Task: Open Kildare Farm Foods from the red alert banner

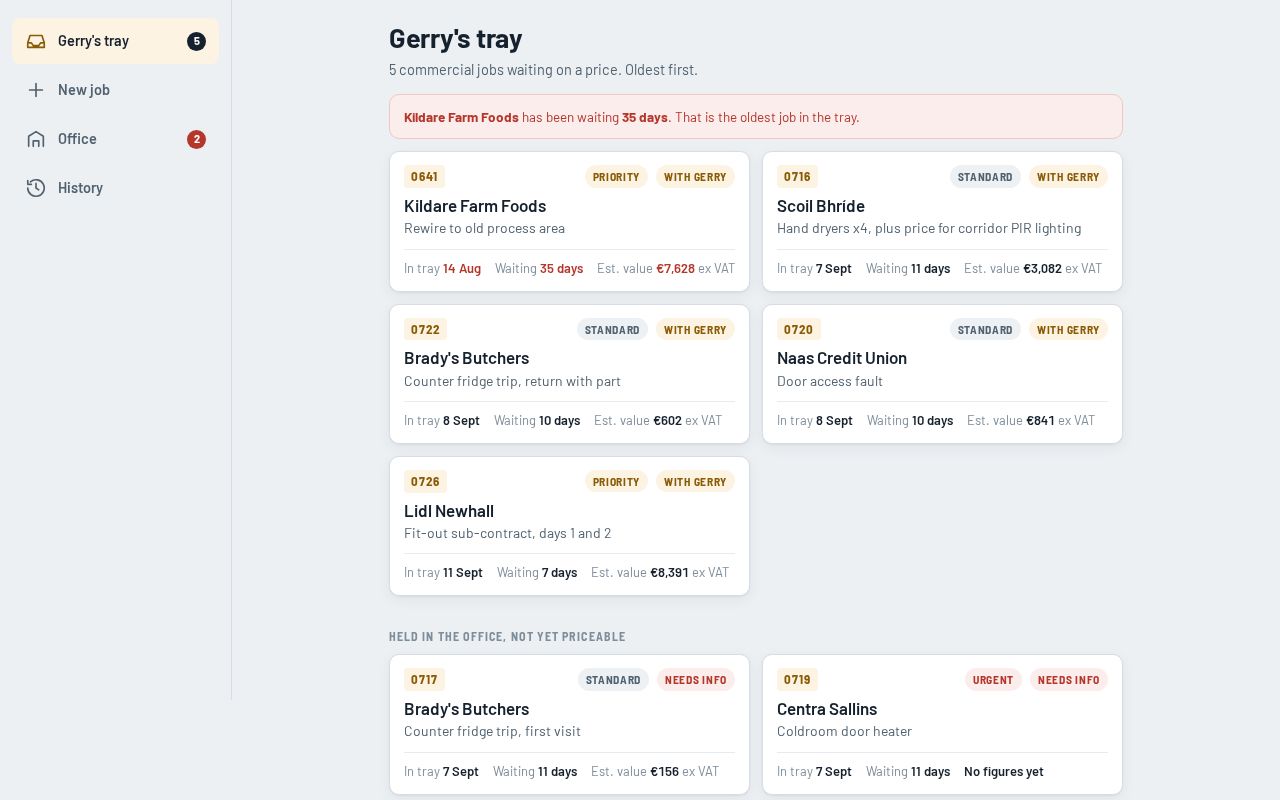Action: coord(461,117)
